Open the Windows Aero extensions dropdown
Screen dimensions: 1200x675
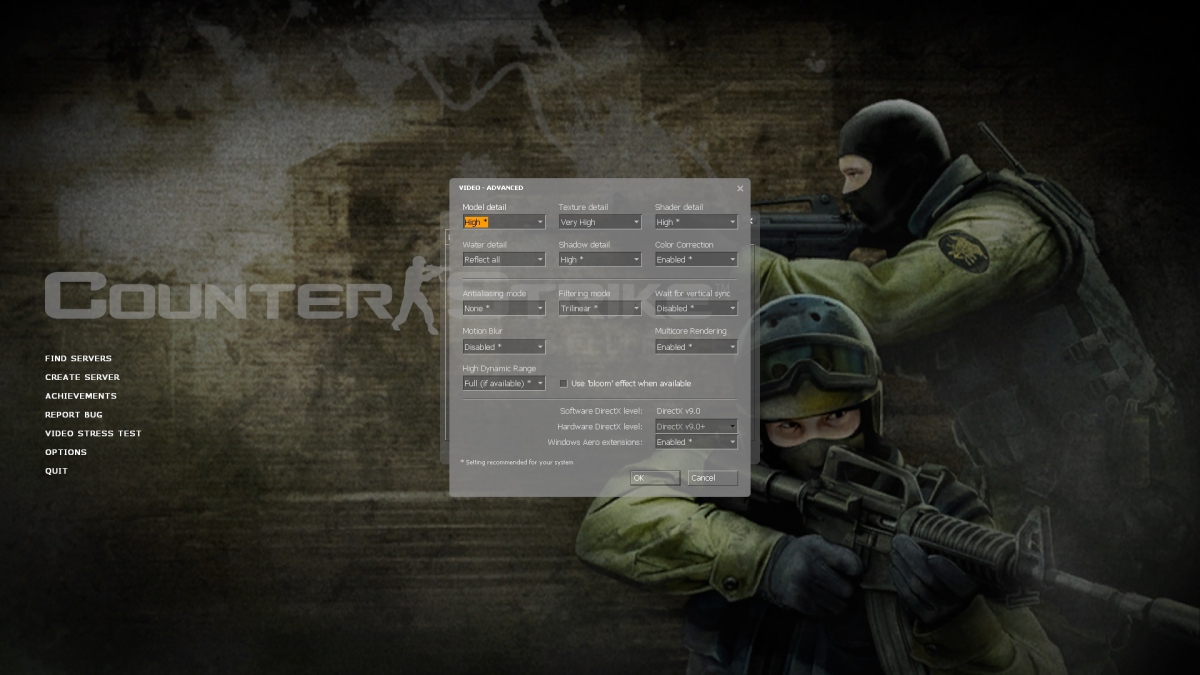tap(696, 441)
